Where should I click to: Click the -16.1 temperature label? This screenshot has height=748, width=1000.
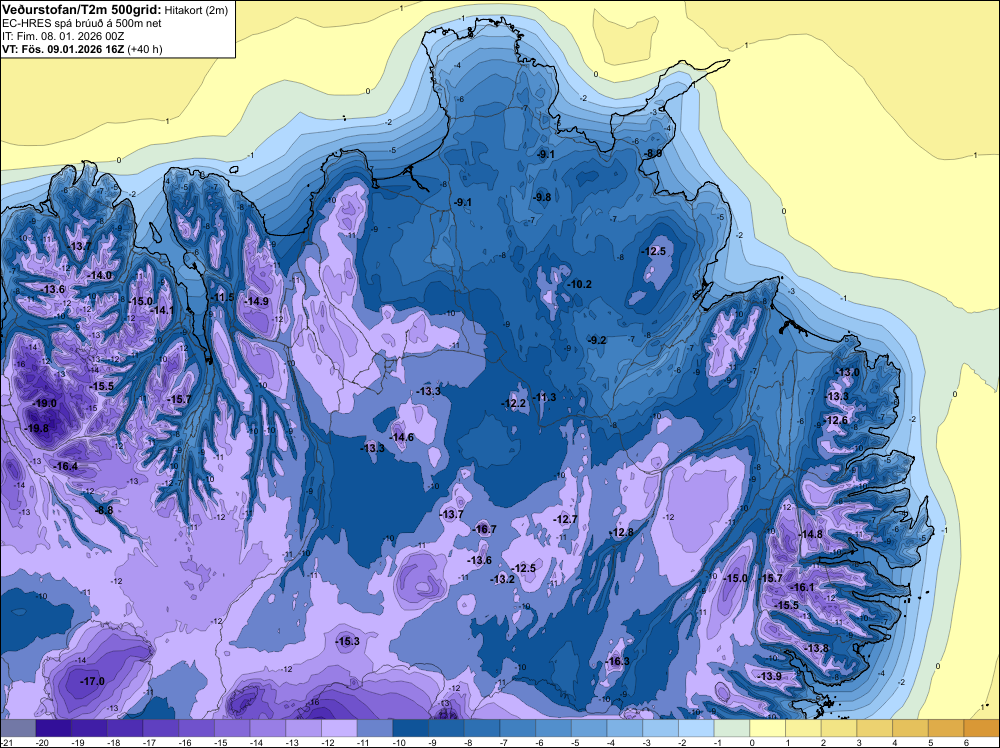click(x=802, y=587)
